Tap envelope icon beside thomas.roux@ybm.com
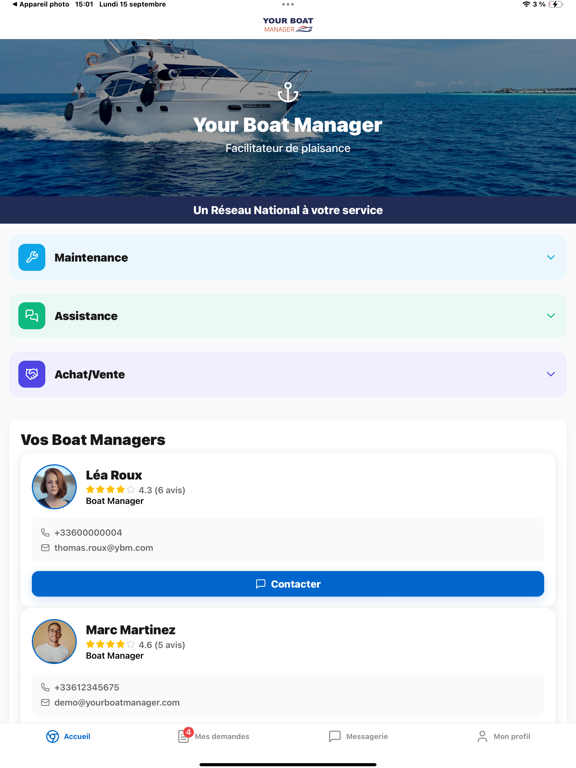576x768 pixels. (x=45, y=548)
